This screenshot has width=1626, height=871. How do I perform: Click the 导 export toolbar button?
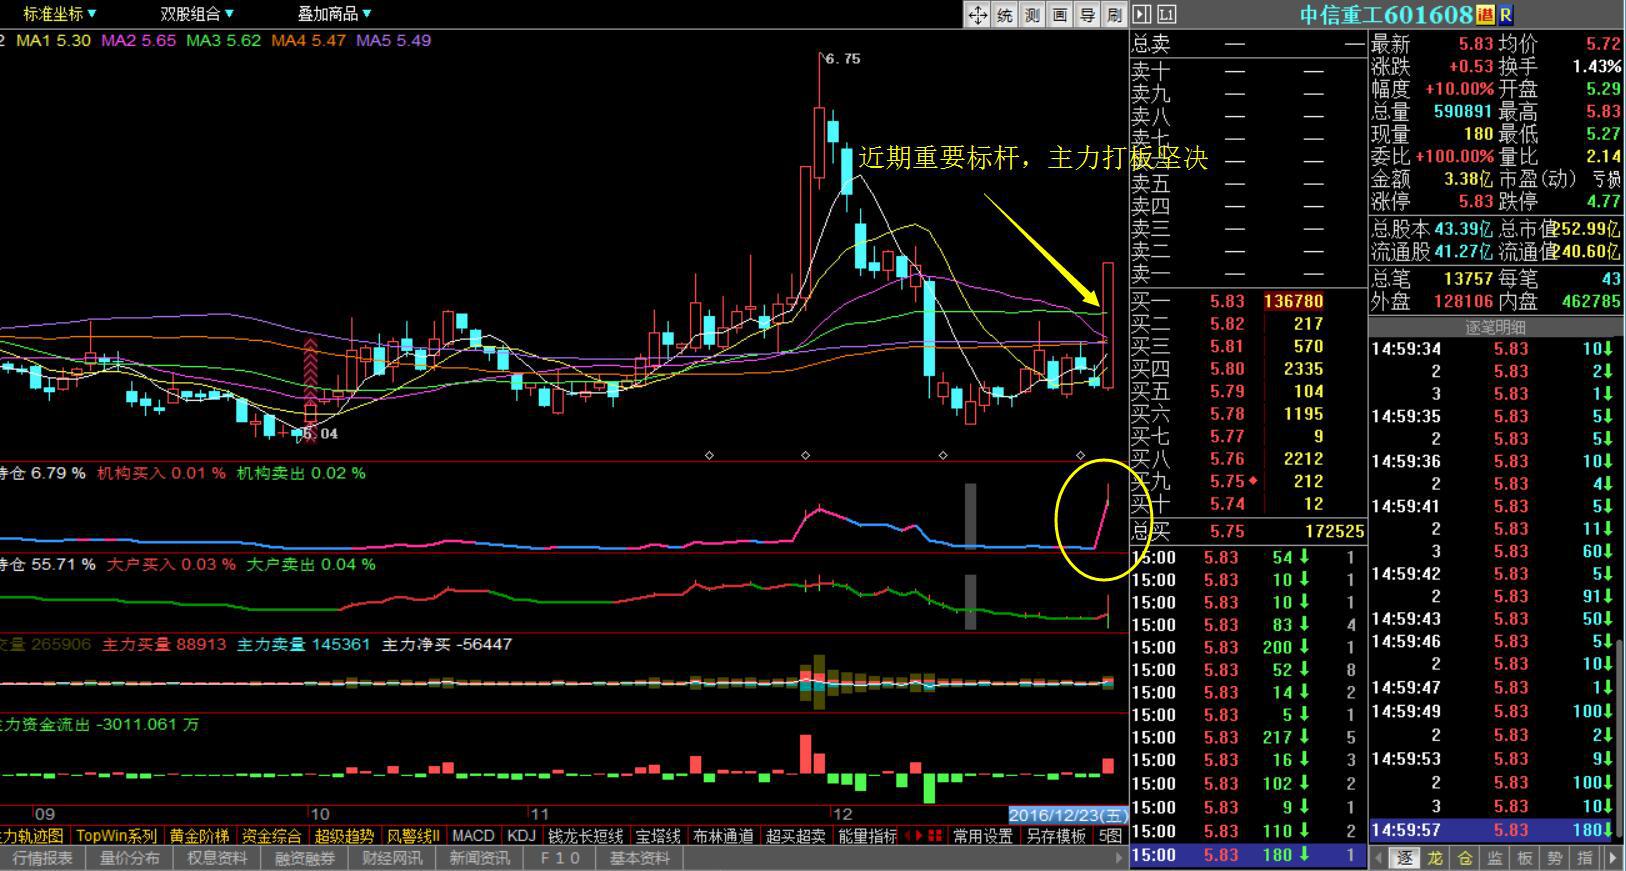click(x=1087, y=15)
